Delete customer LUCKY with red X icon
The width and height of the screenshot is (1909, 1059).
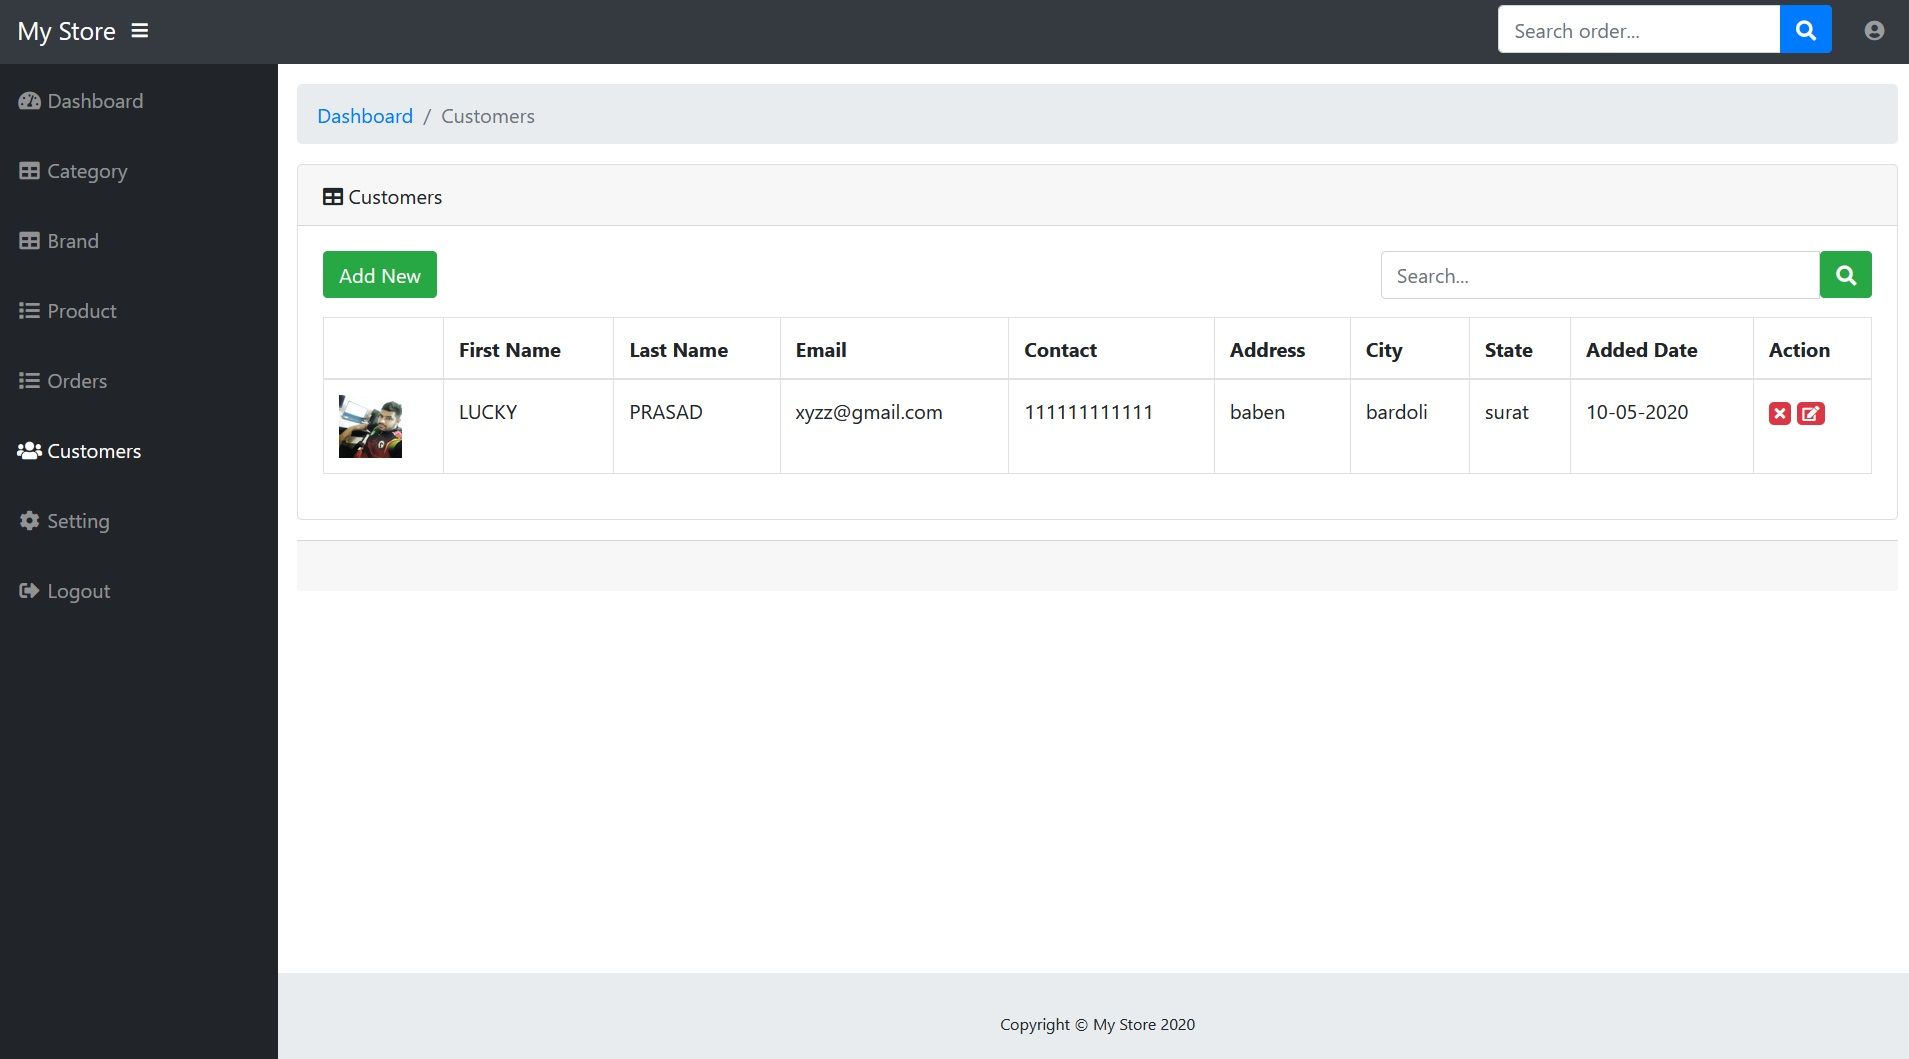click(1780, 414)
